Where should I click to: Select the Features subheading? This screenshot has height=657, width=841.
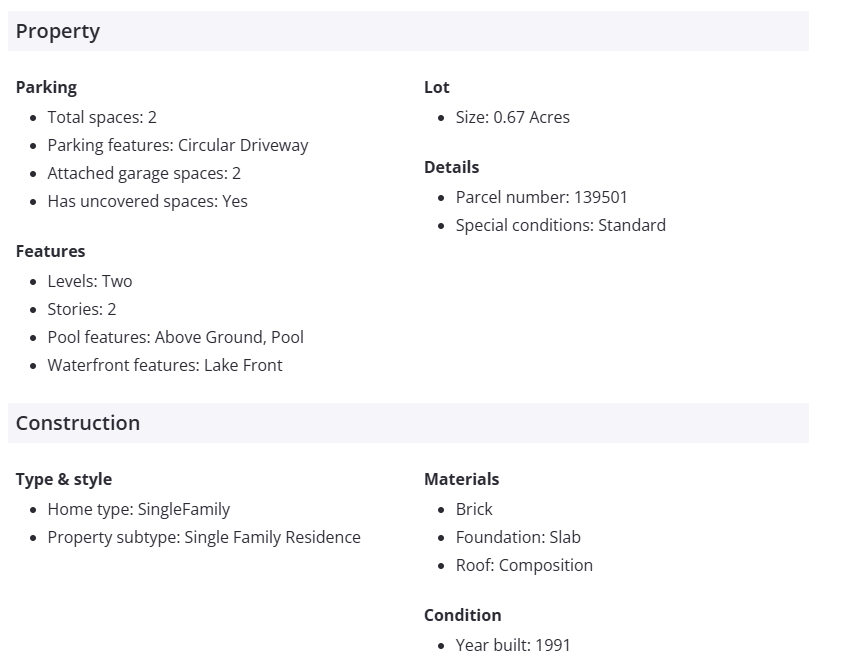click(50, 251)
